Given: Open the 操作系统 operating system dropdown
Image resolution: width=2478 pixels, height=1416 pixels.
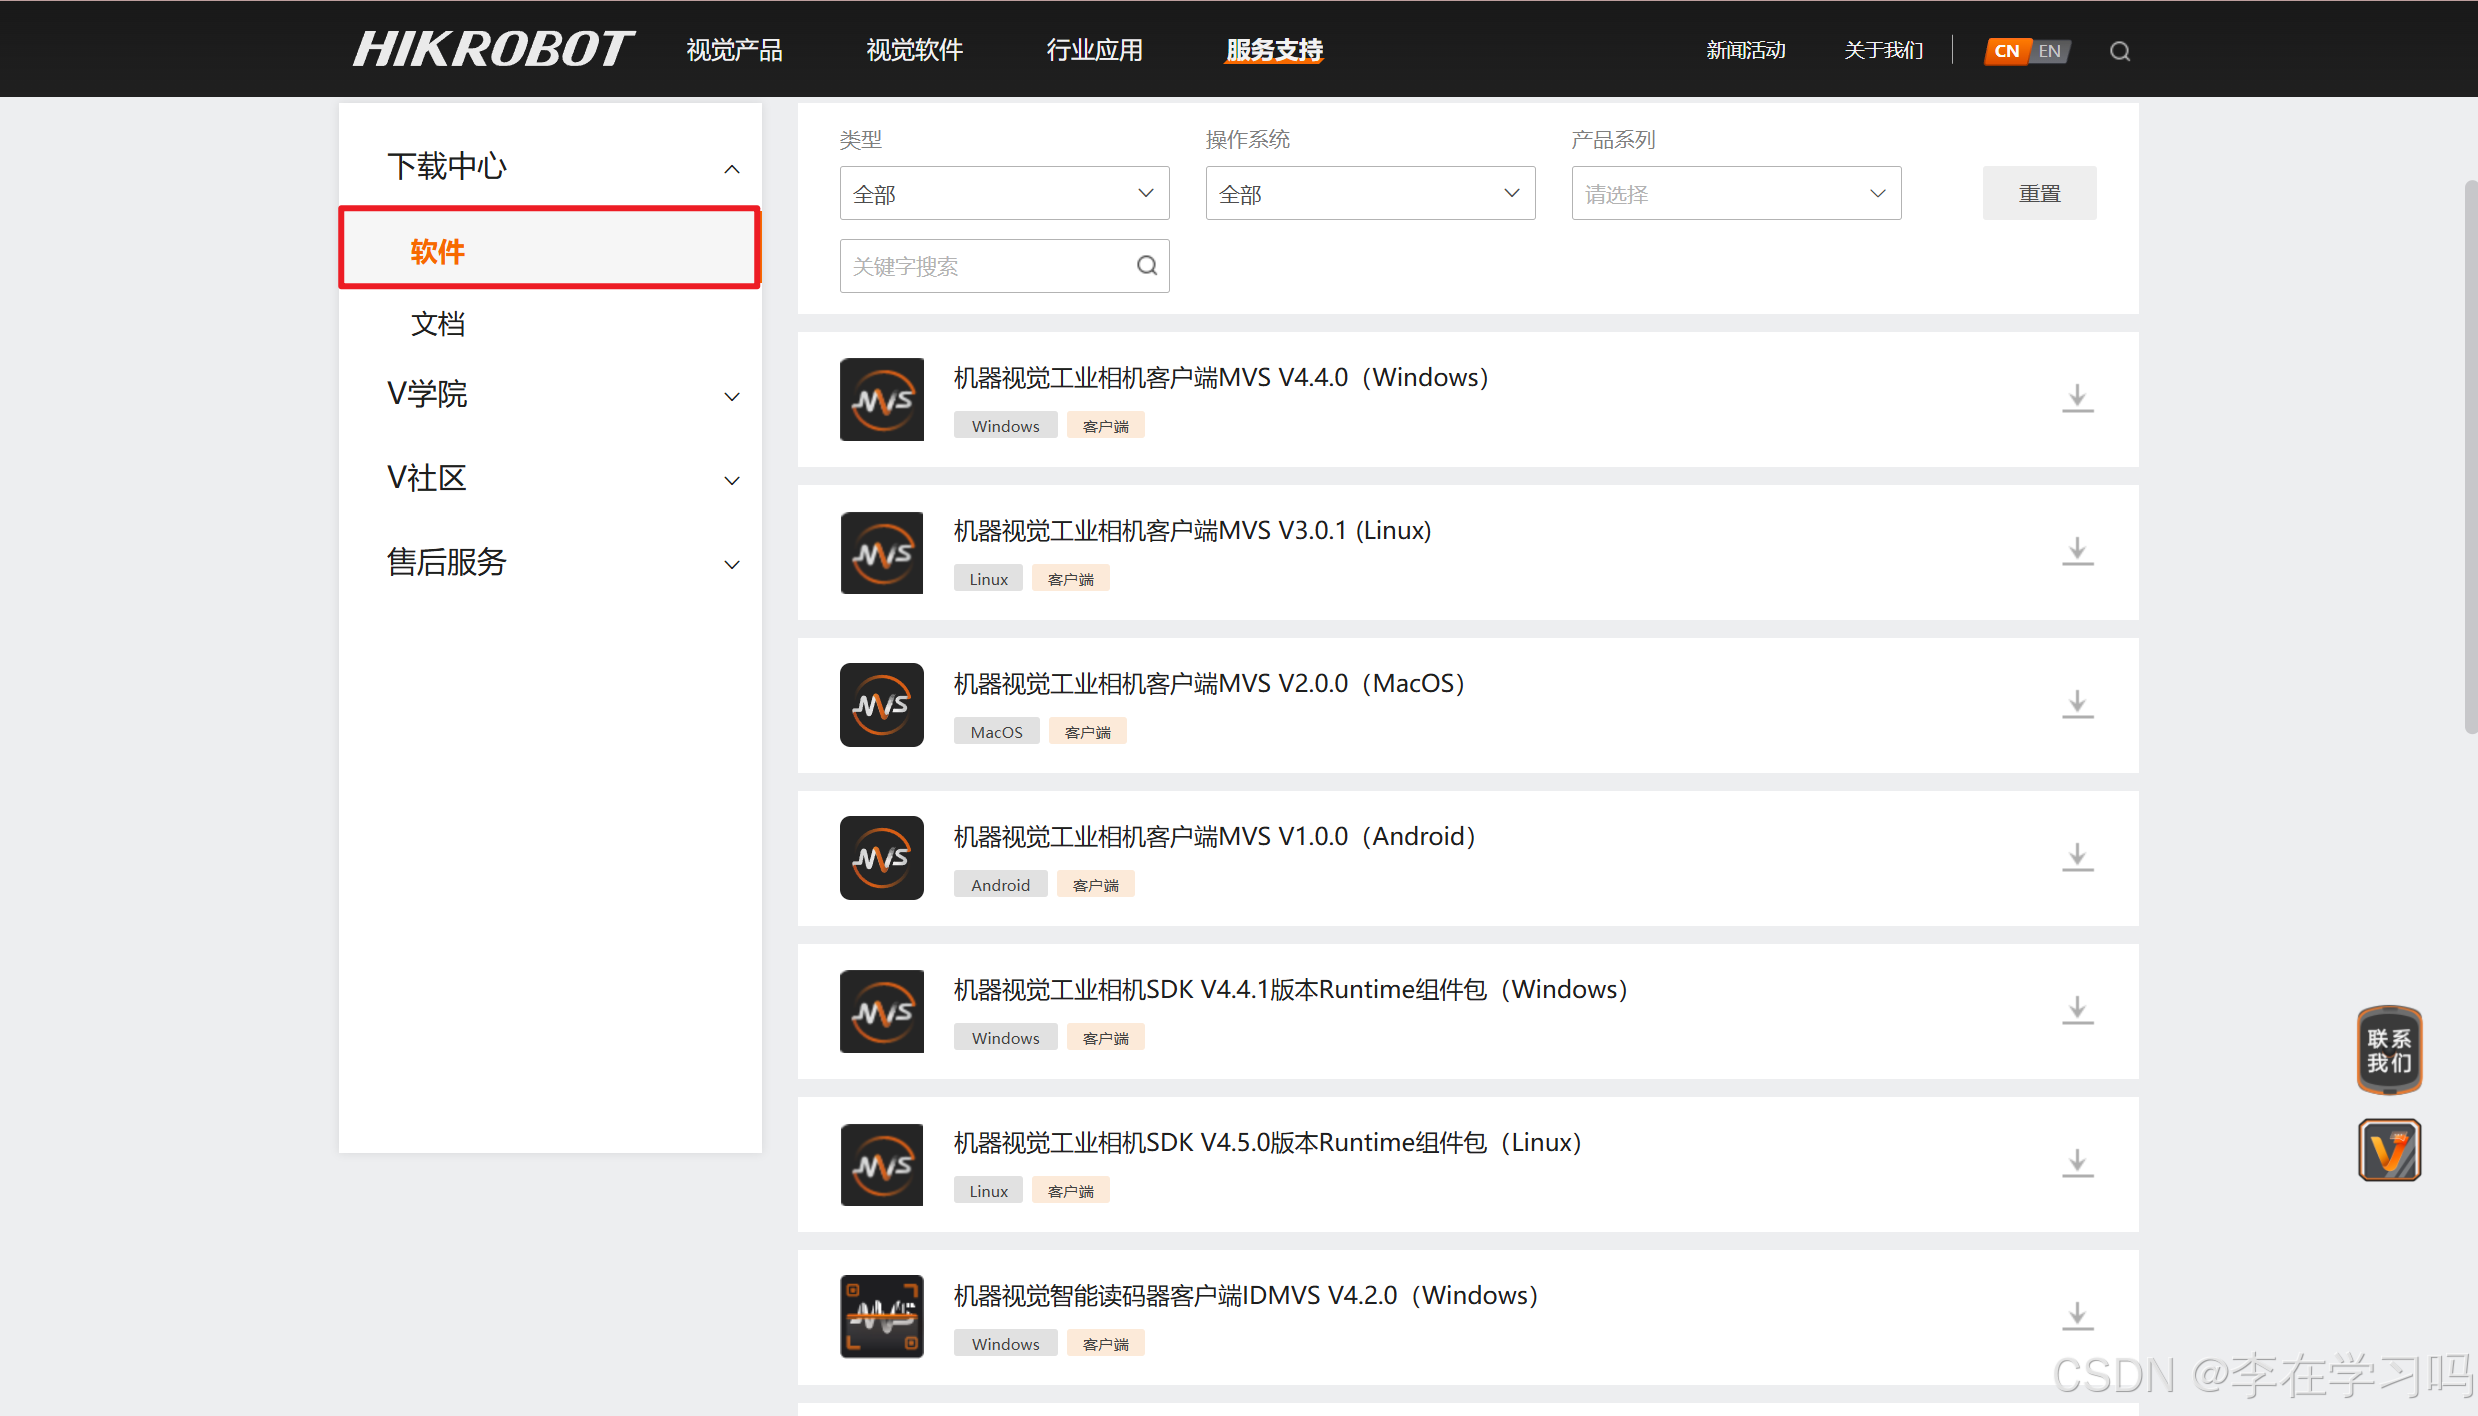Looking at the screenshot, I should click(x=1370, y=194).
